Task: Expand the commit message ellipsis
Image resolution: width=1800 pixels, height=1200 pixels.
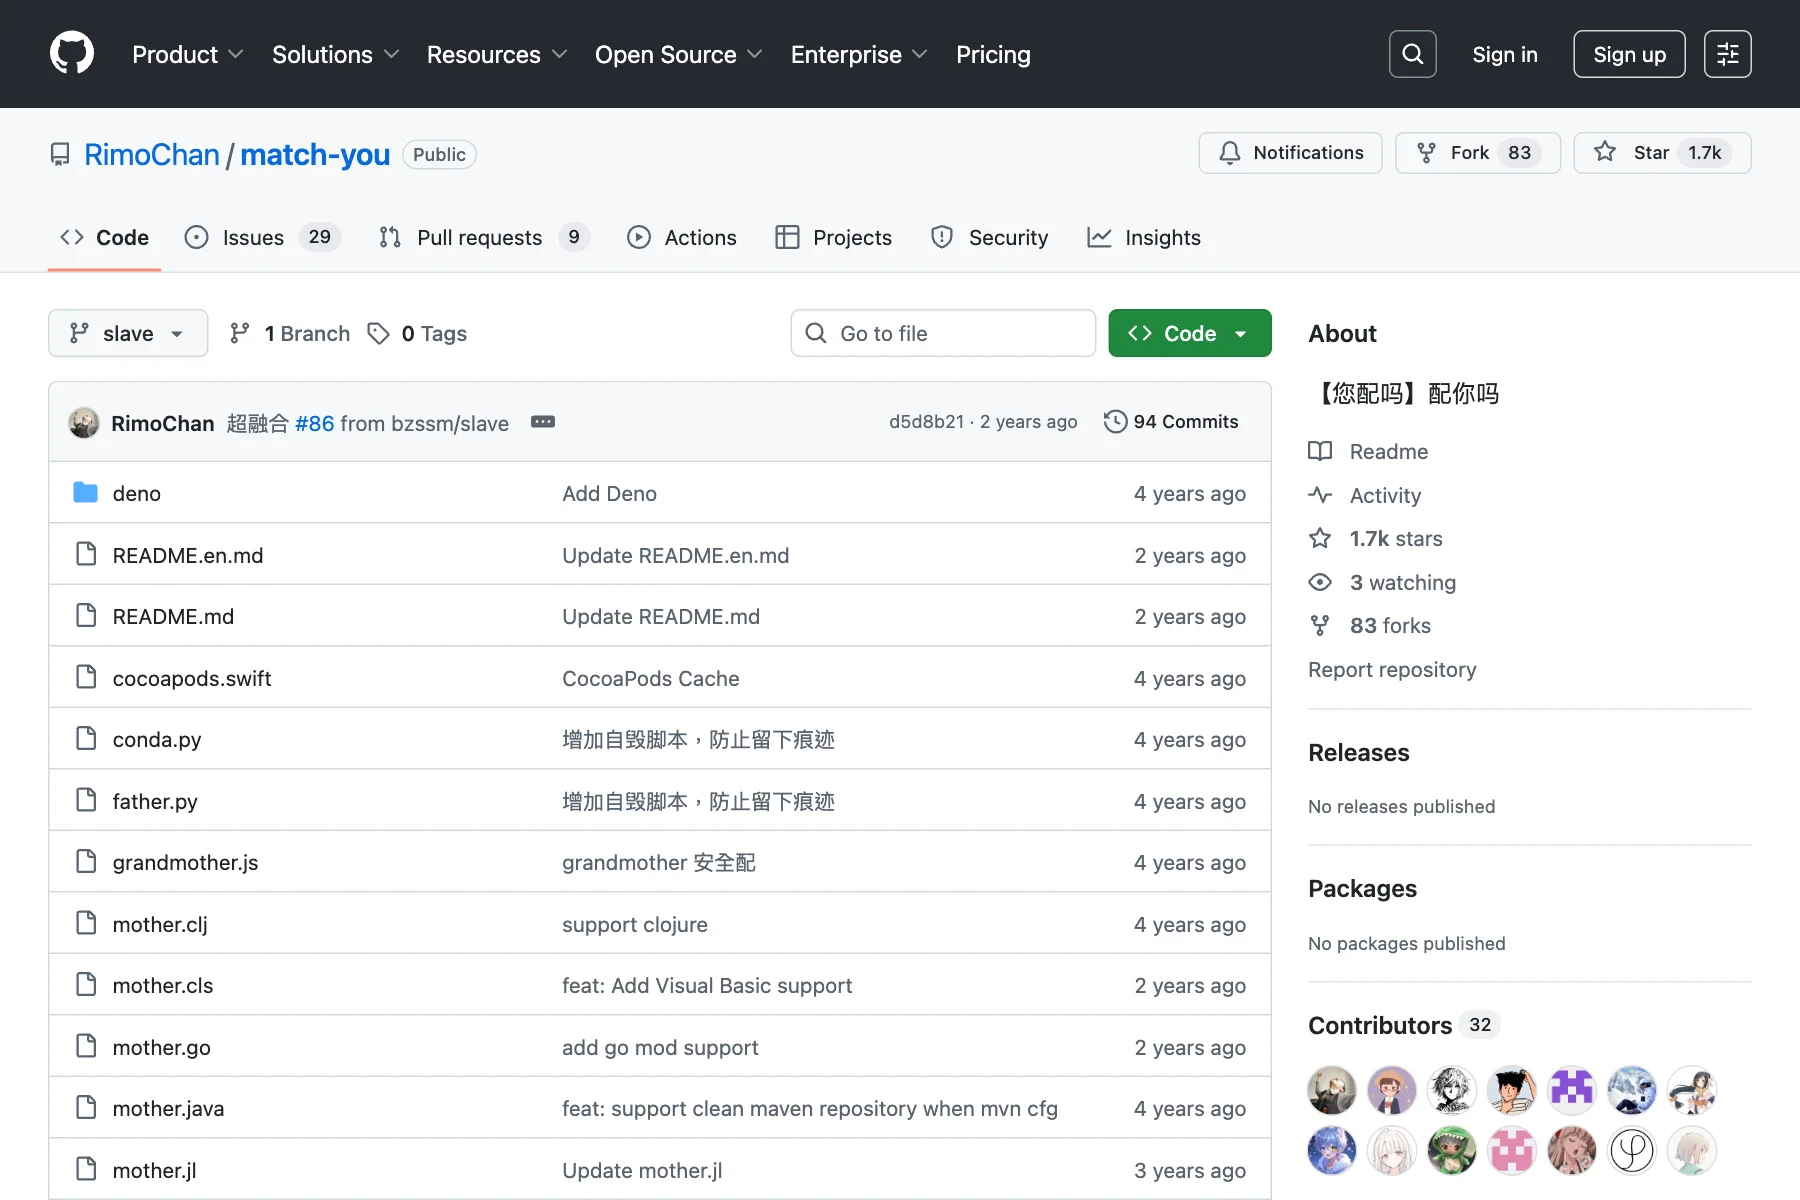Action: 543,422
